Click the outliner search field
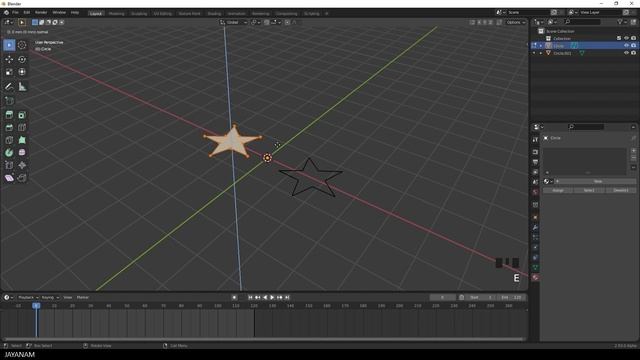Image resolution: width=640 pixels, height=360 pixels. pyautogui.click(x=582, y=22)
